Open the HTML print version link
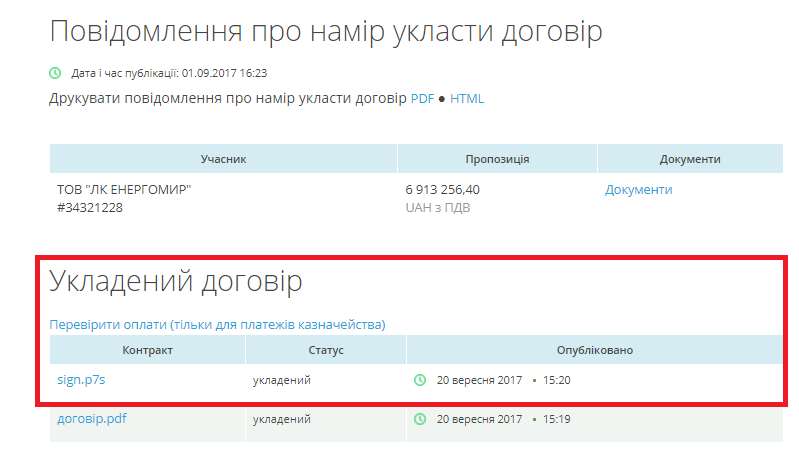Viewport: 799px width, 461px height. coord(467,99)
